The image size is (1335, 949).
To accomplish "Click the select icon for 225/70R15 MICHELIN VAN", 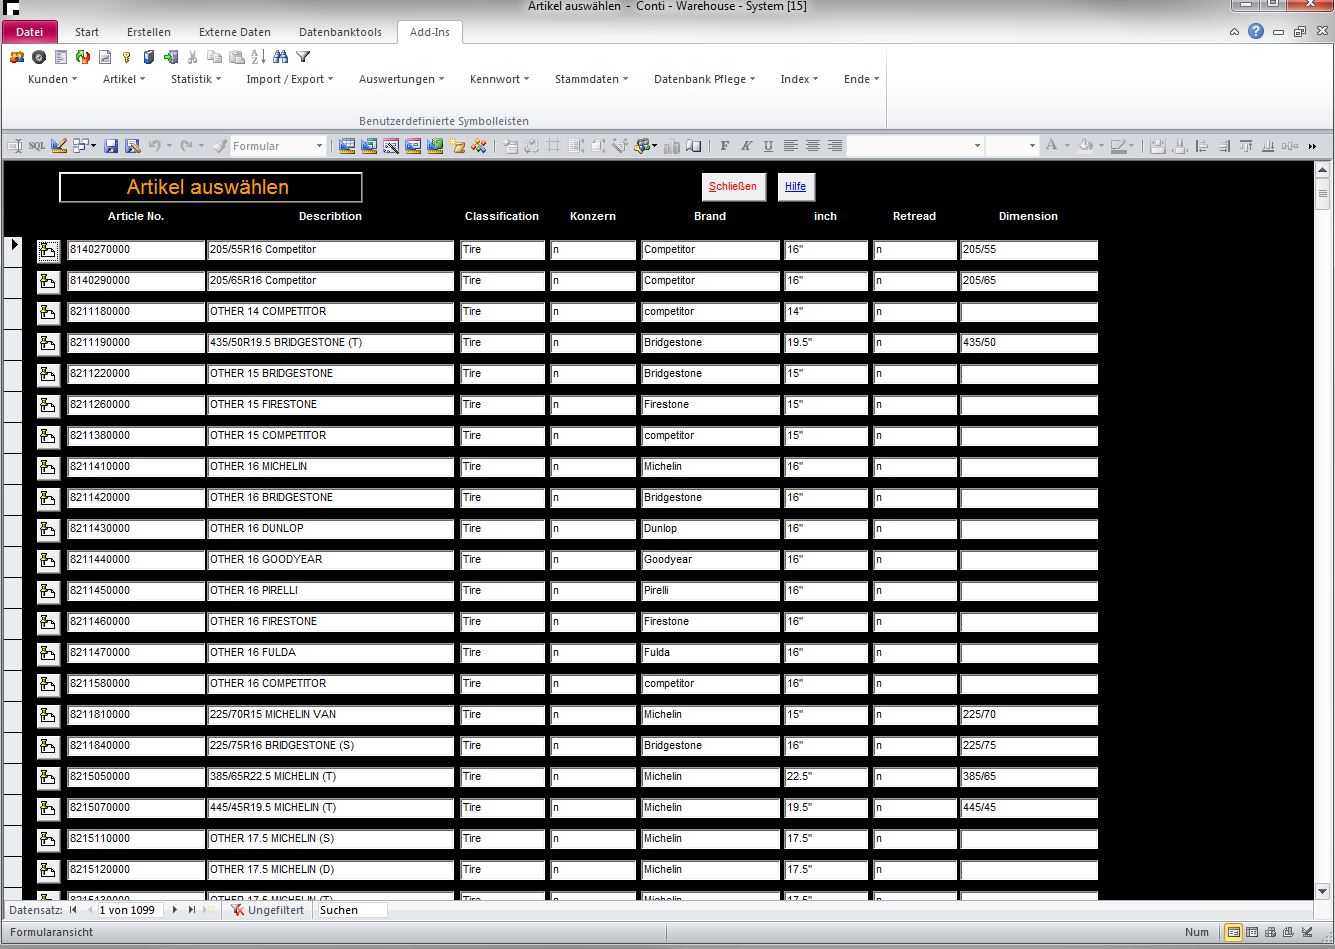I will tap(48, 716).
